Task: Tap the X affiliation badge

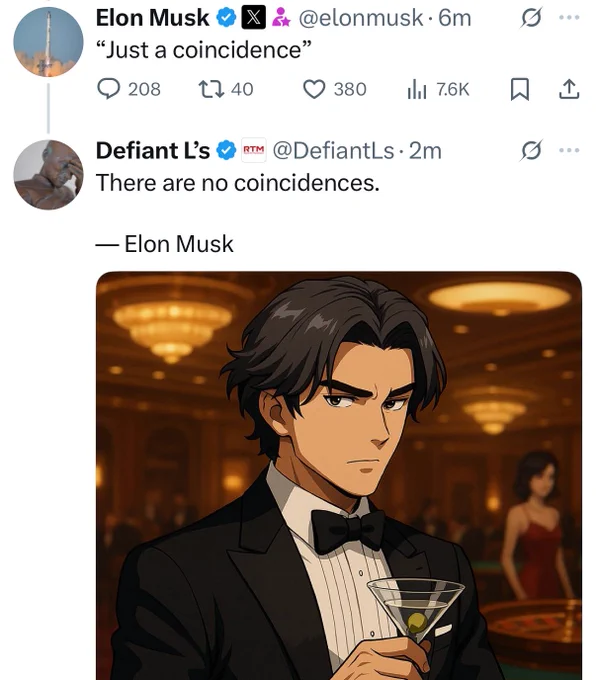Action: click(x=253, y=18)
